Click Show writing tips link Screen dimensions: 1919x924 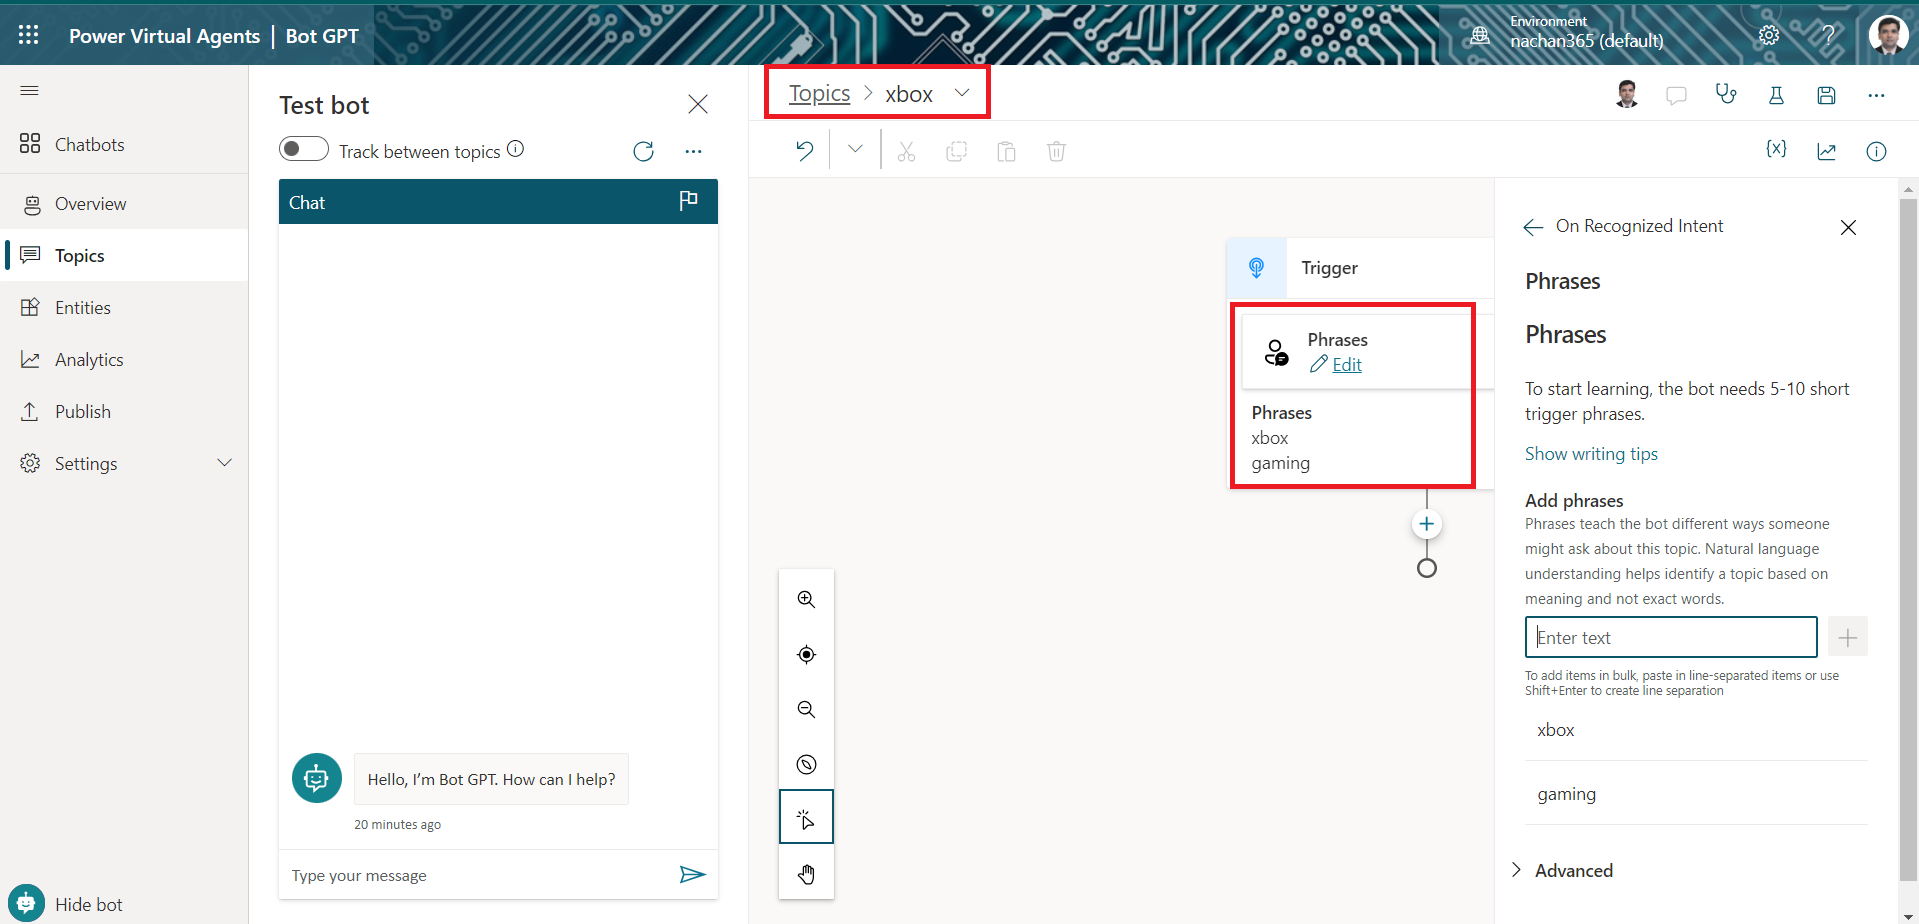tap(1591, 454)
